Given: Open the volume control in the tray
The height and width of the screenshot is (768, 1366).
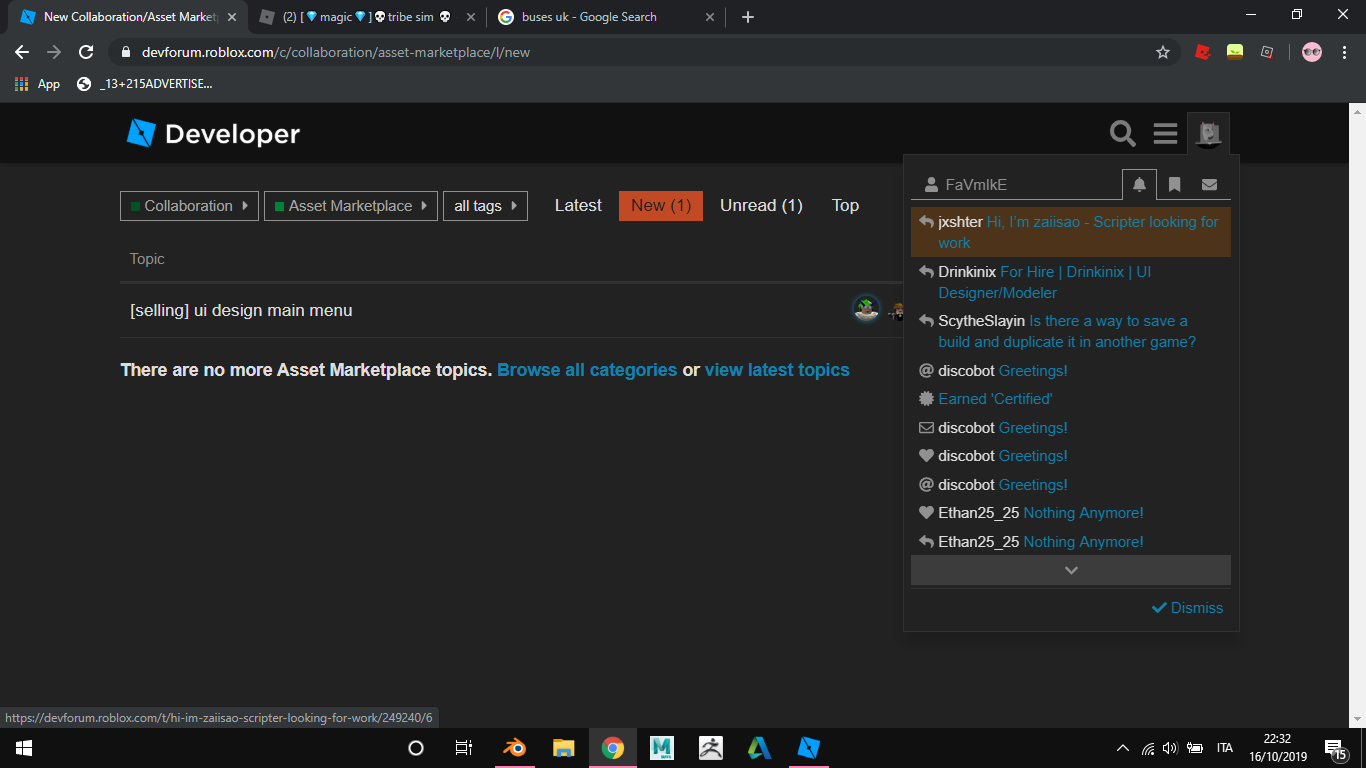Looking at the screenshot, I should [x=1170, y=748].
